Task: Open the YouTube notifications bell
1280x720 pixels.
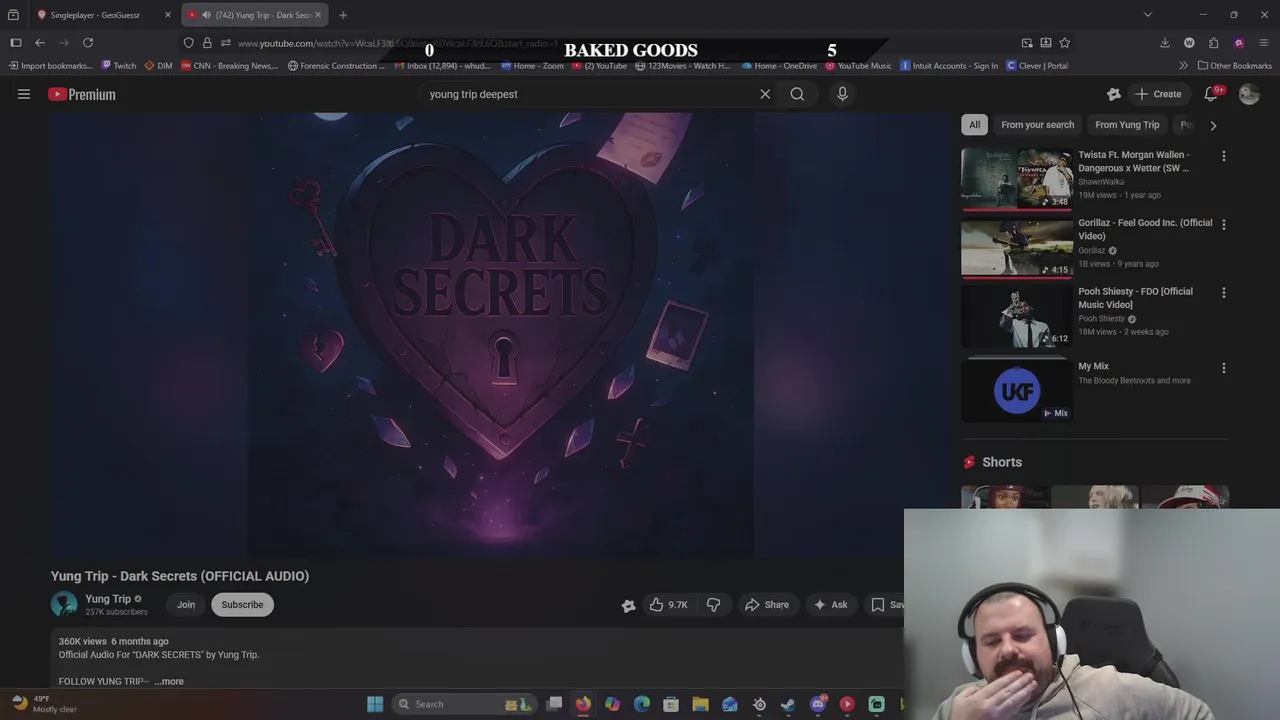Action: point(1211,94)
